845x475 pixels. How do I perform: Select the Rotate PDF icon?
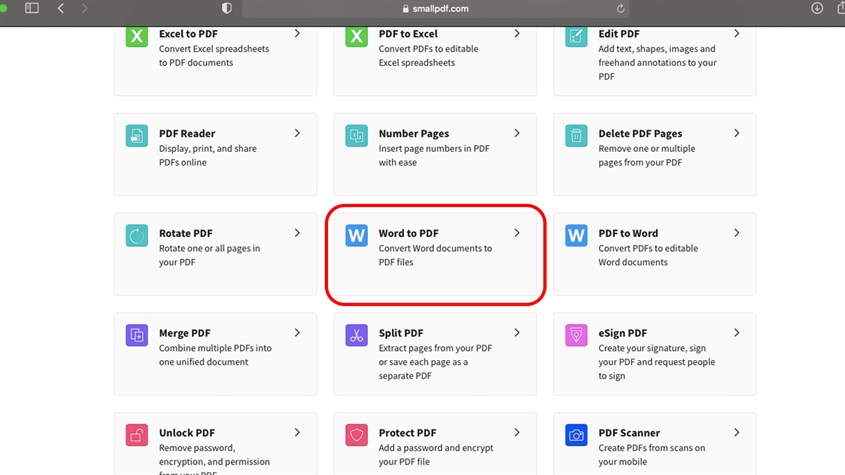(x=137, y=236)
